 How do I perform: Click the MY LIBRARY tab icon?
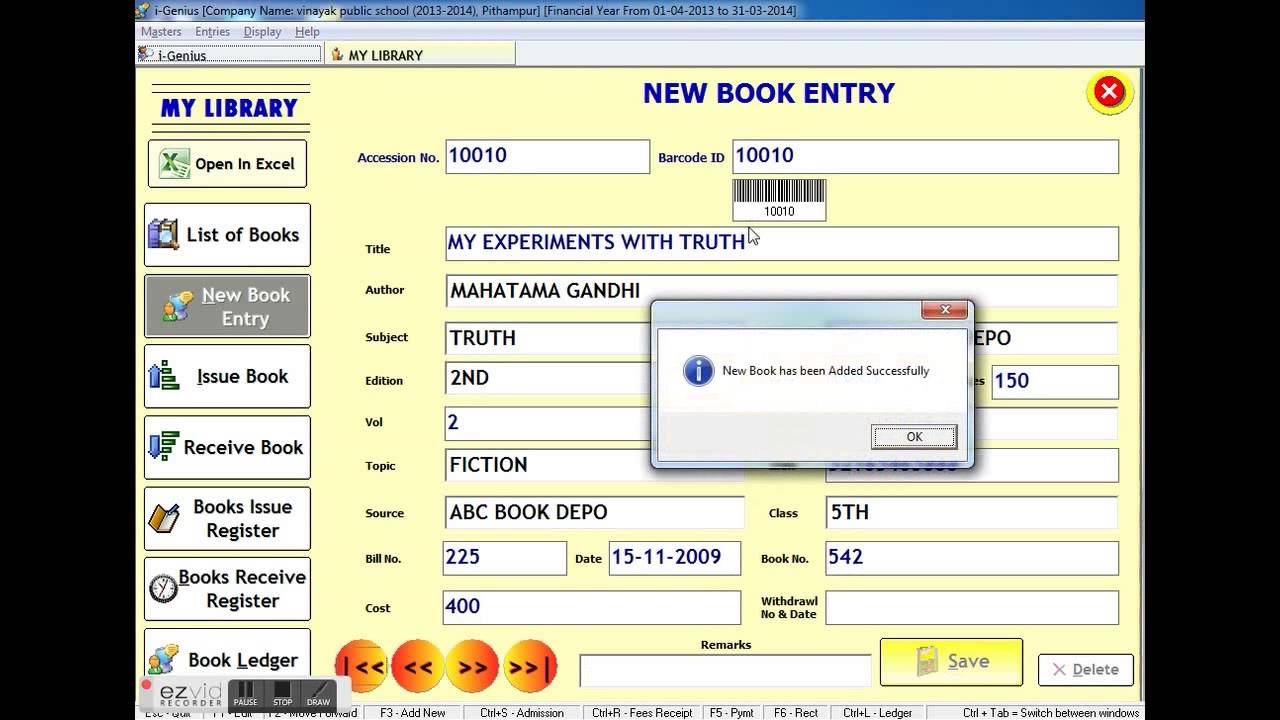337,55
